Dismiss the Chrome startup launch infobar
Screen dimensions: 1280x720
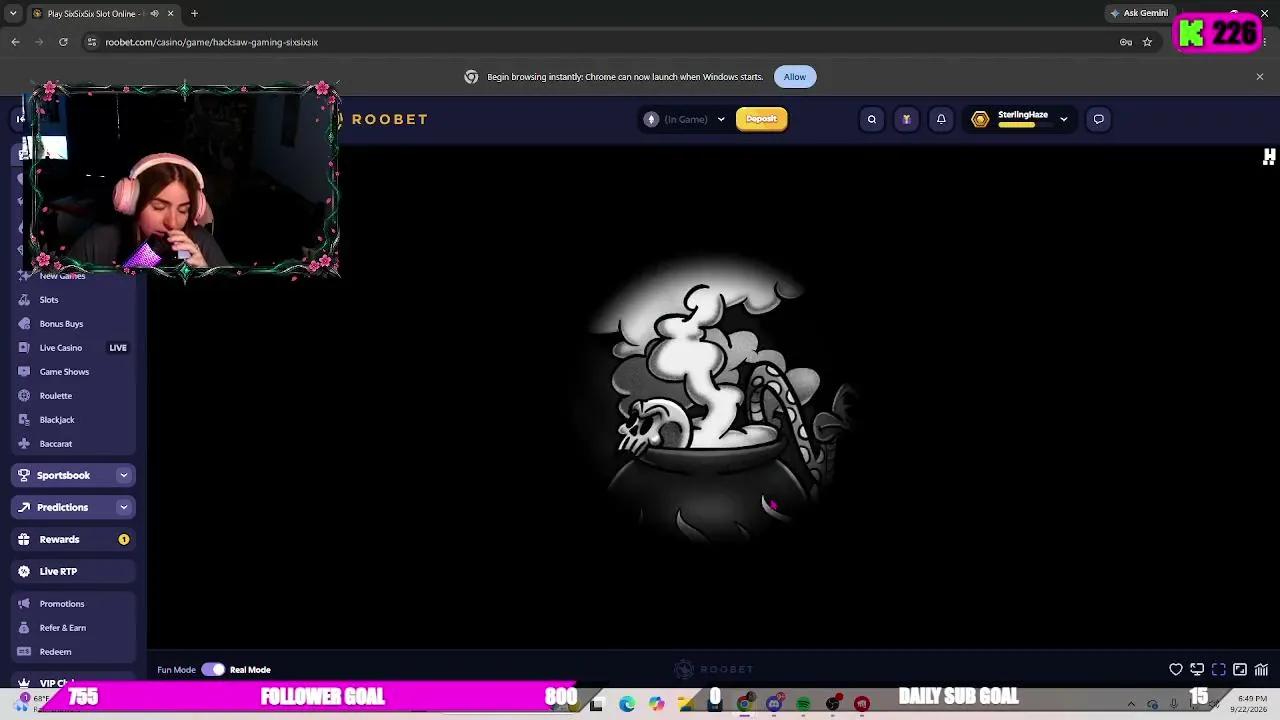coord(1260,77)
